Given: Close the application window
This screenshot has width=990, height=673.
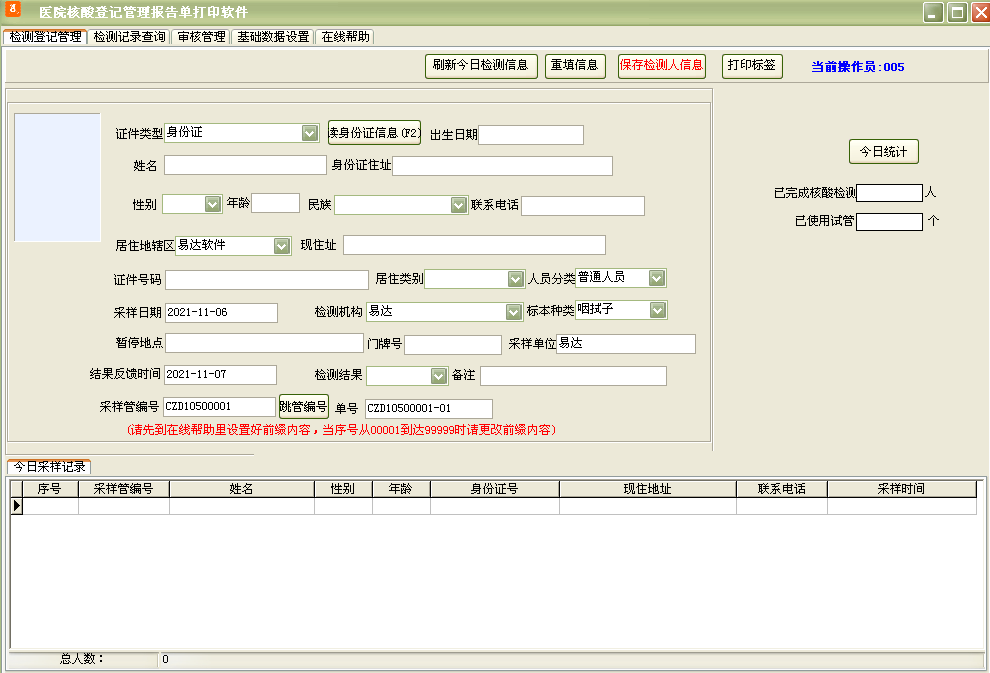Looking at the screenshot, I should (x=981, y=12).
